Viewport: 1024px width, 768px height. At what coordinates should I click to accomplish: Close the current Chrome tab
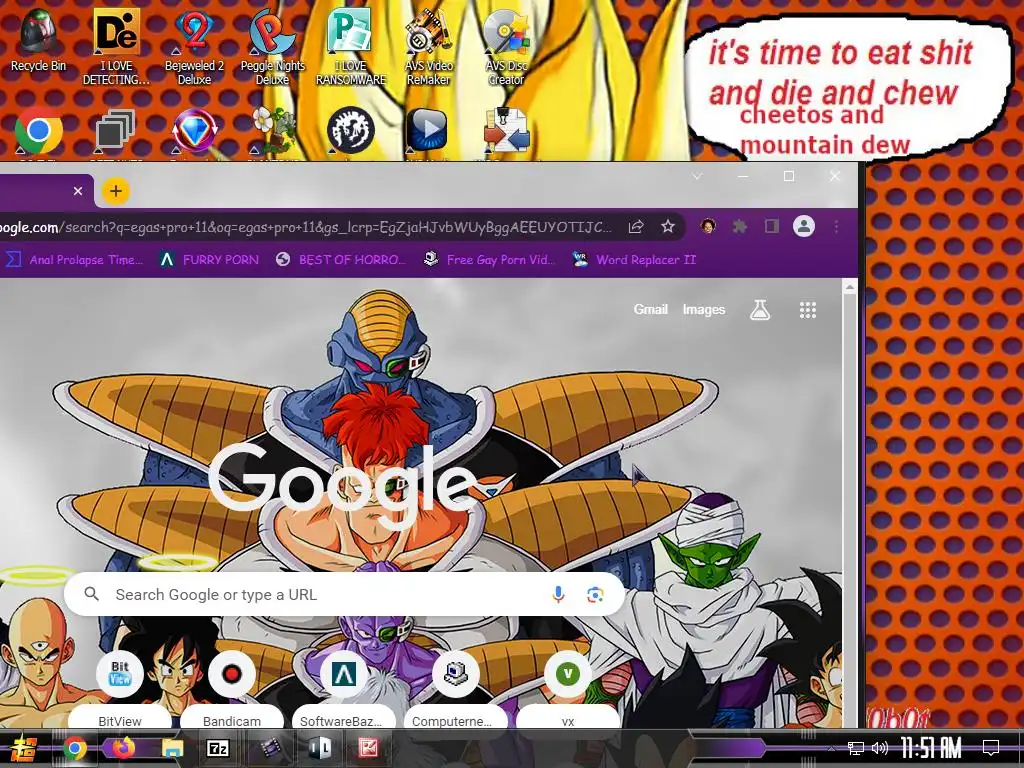[78, 191]
